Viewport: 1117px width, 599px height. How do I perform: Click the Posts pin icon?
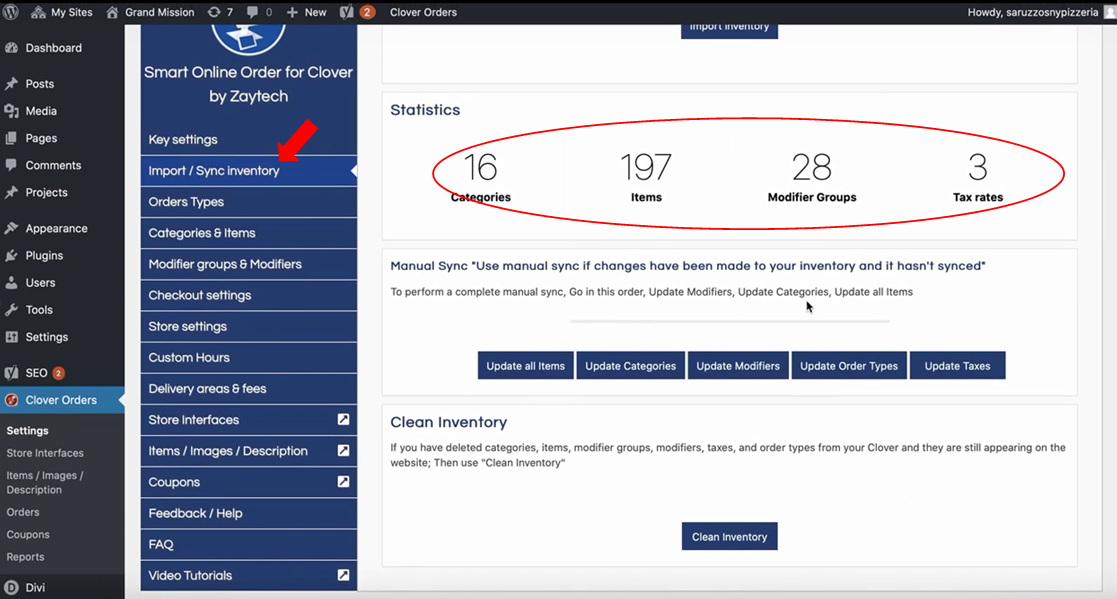point(11,83)
